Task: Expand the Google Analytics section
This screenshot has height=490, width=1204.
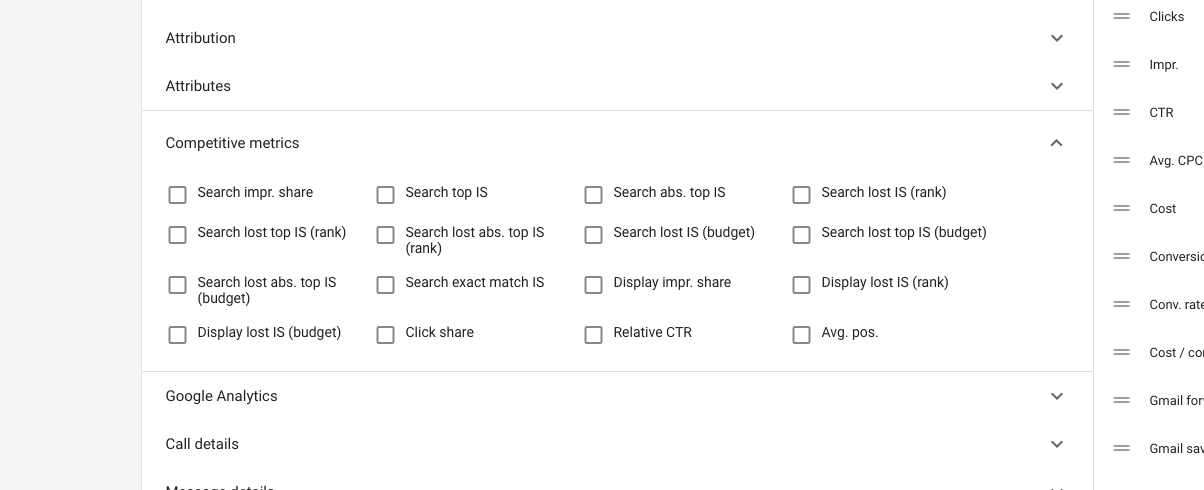Action: click(x=1057, y=396)
